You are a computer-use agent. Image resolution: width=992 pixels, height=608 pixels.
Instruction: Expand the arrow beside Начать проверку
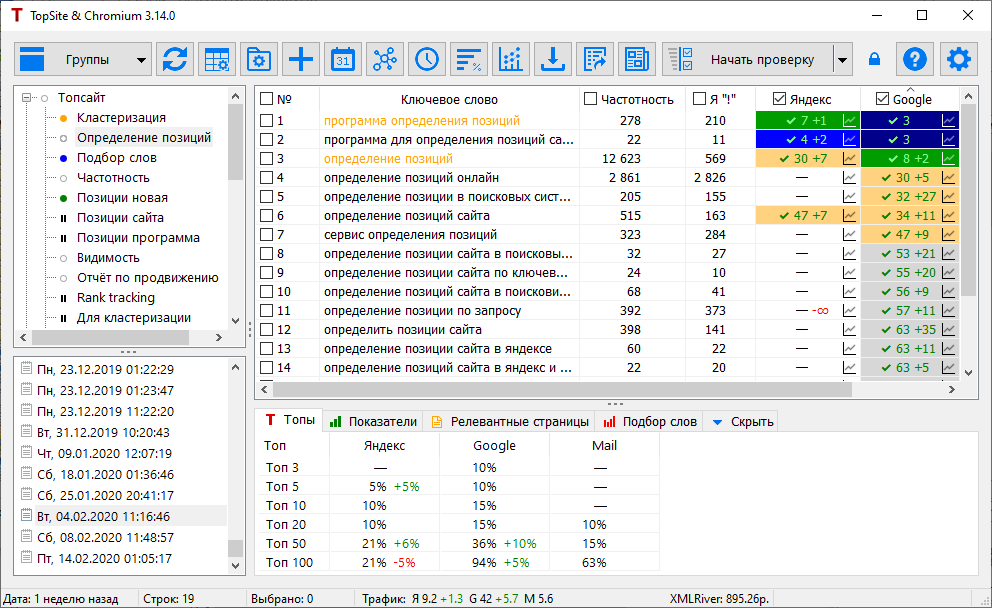[x=843, y=60]
